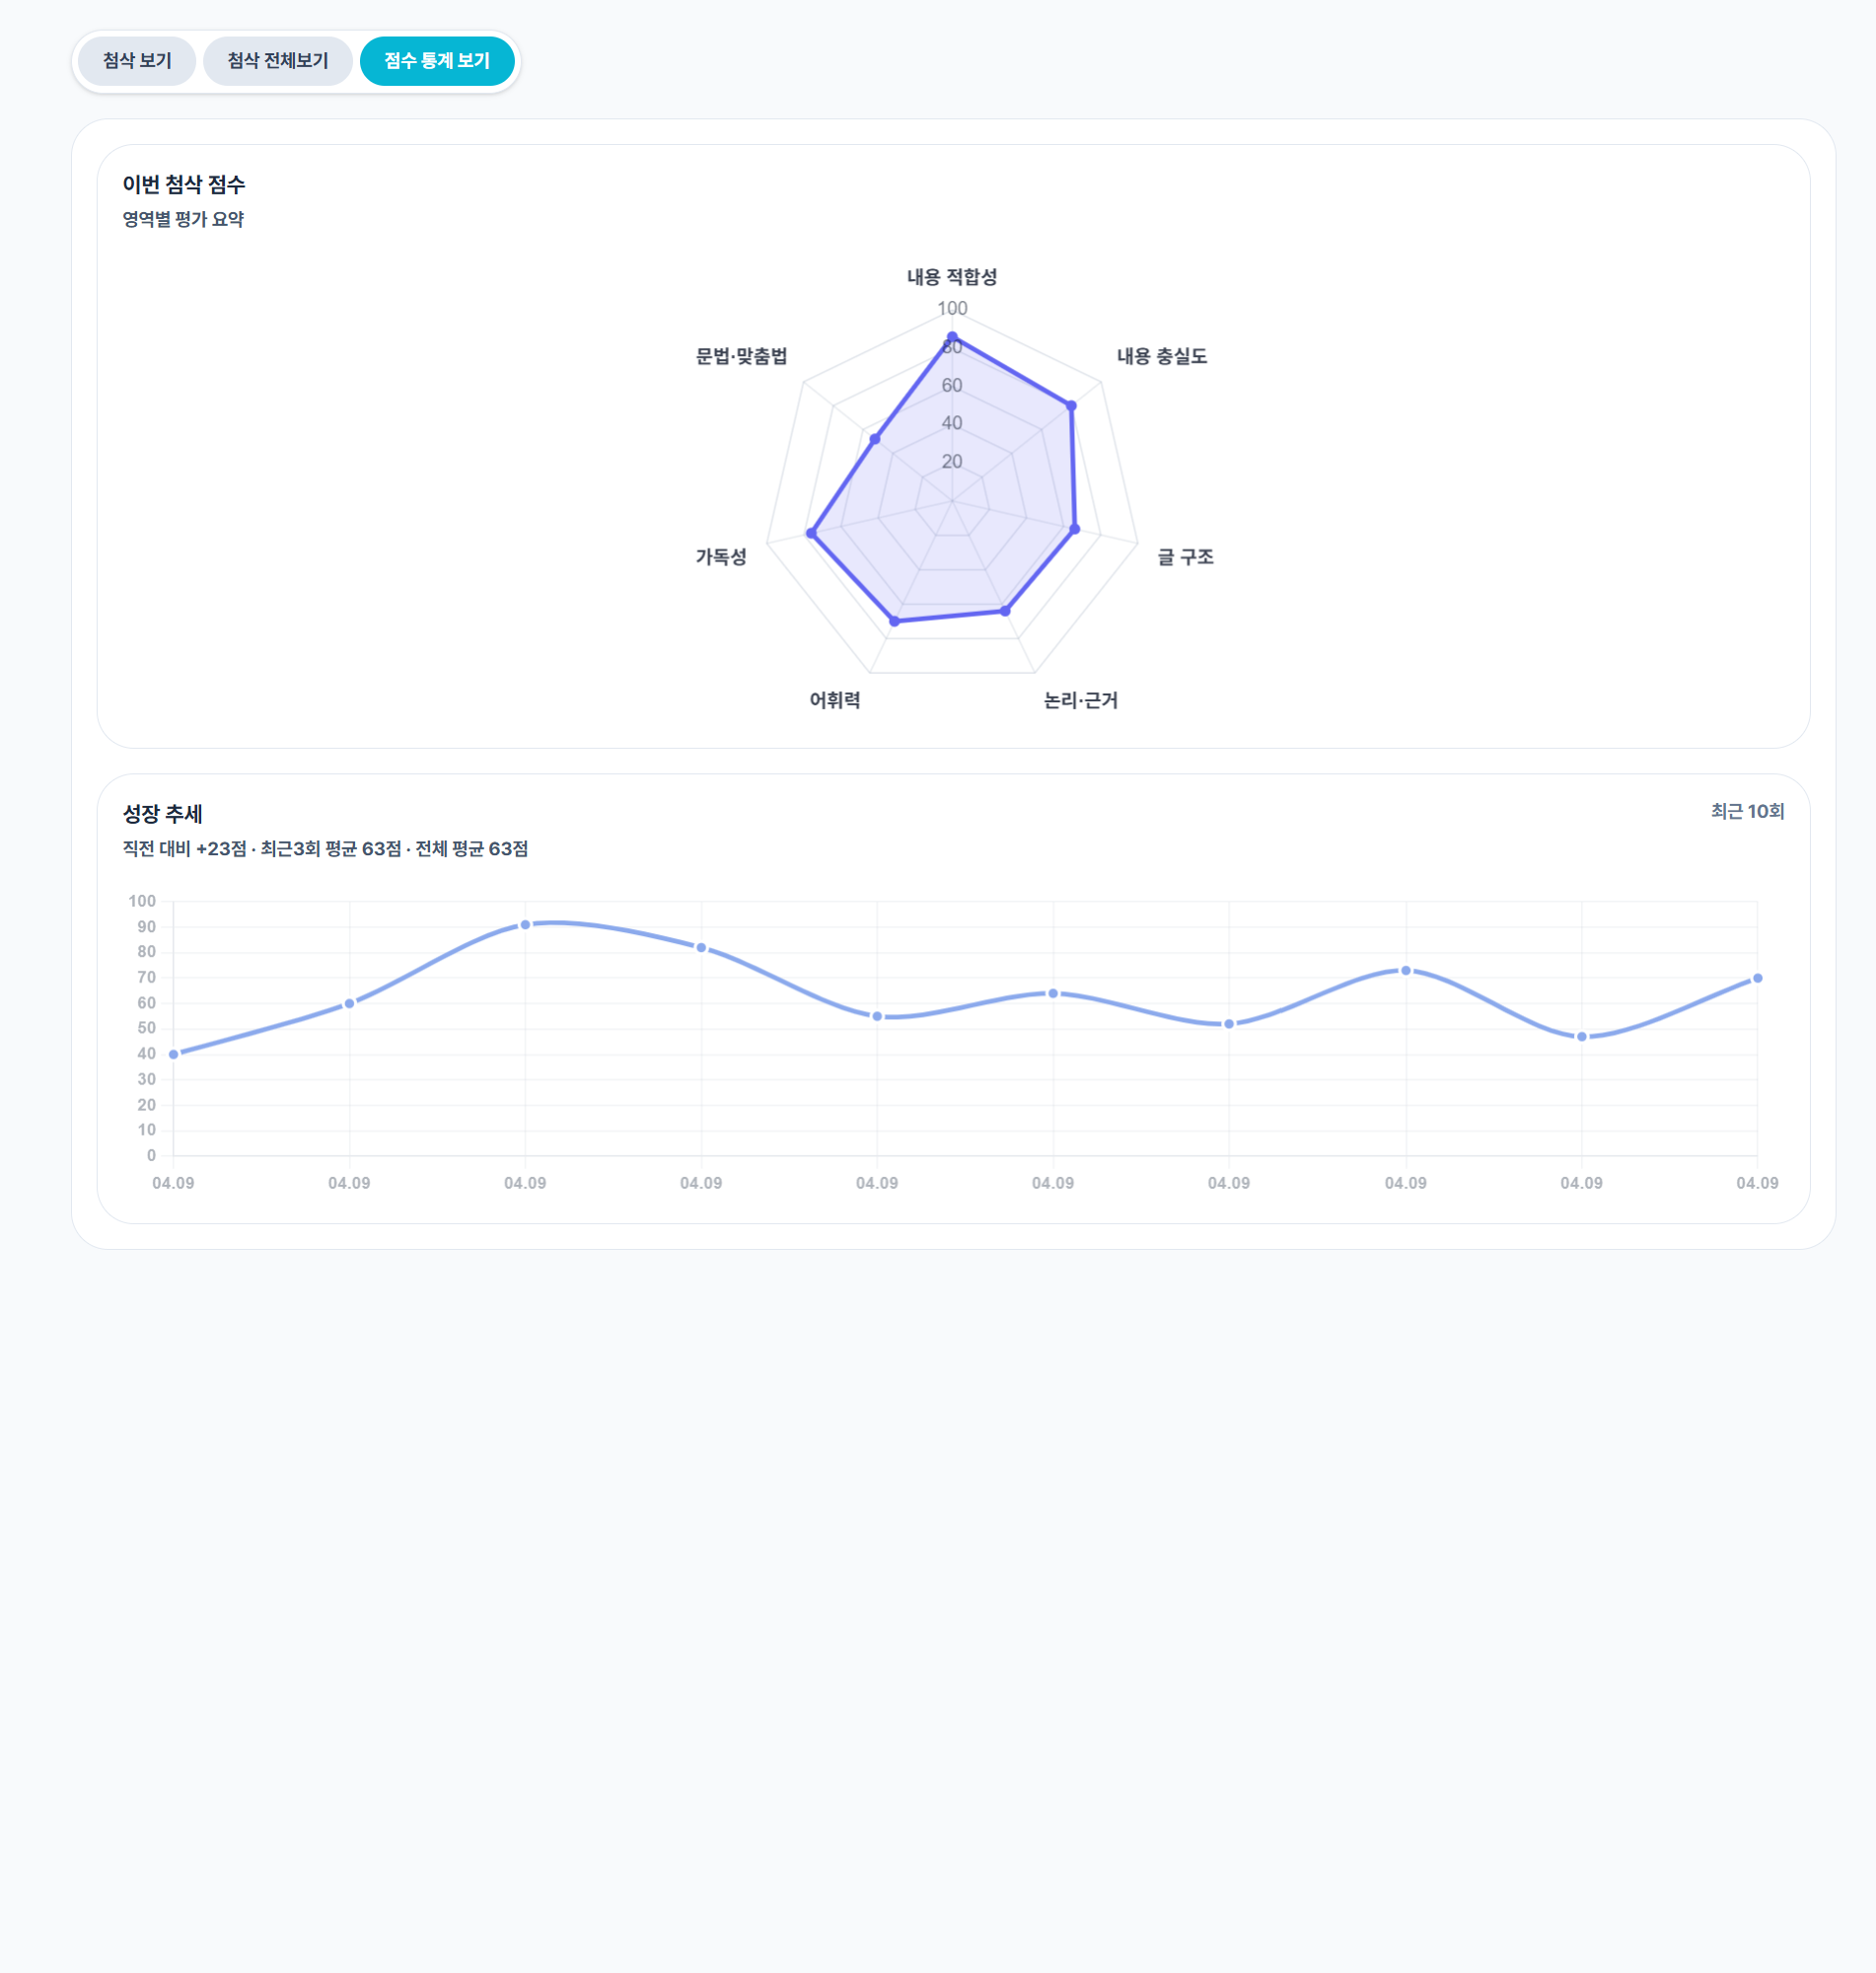Click the 내용 적합성 axis label
1876x1973 pixels.
pyautogui.click(x=951, y=277)
